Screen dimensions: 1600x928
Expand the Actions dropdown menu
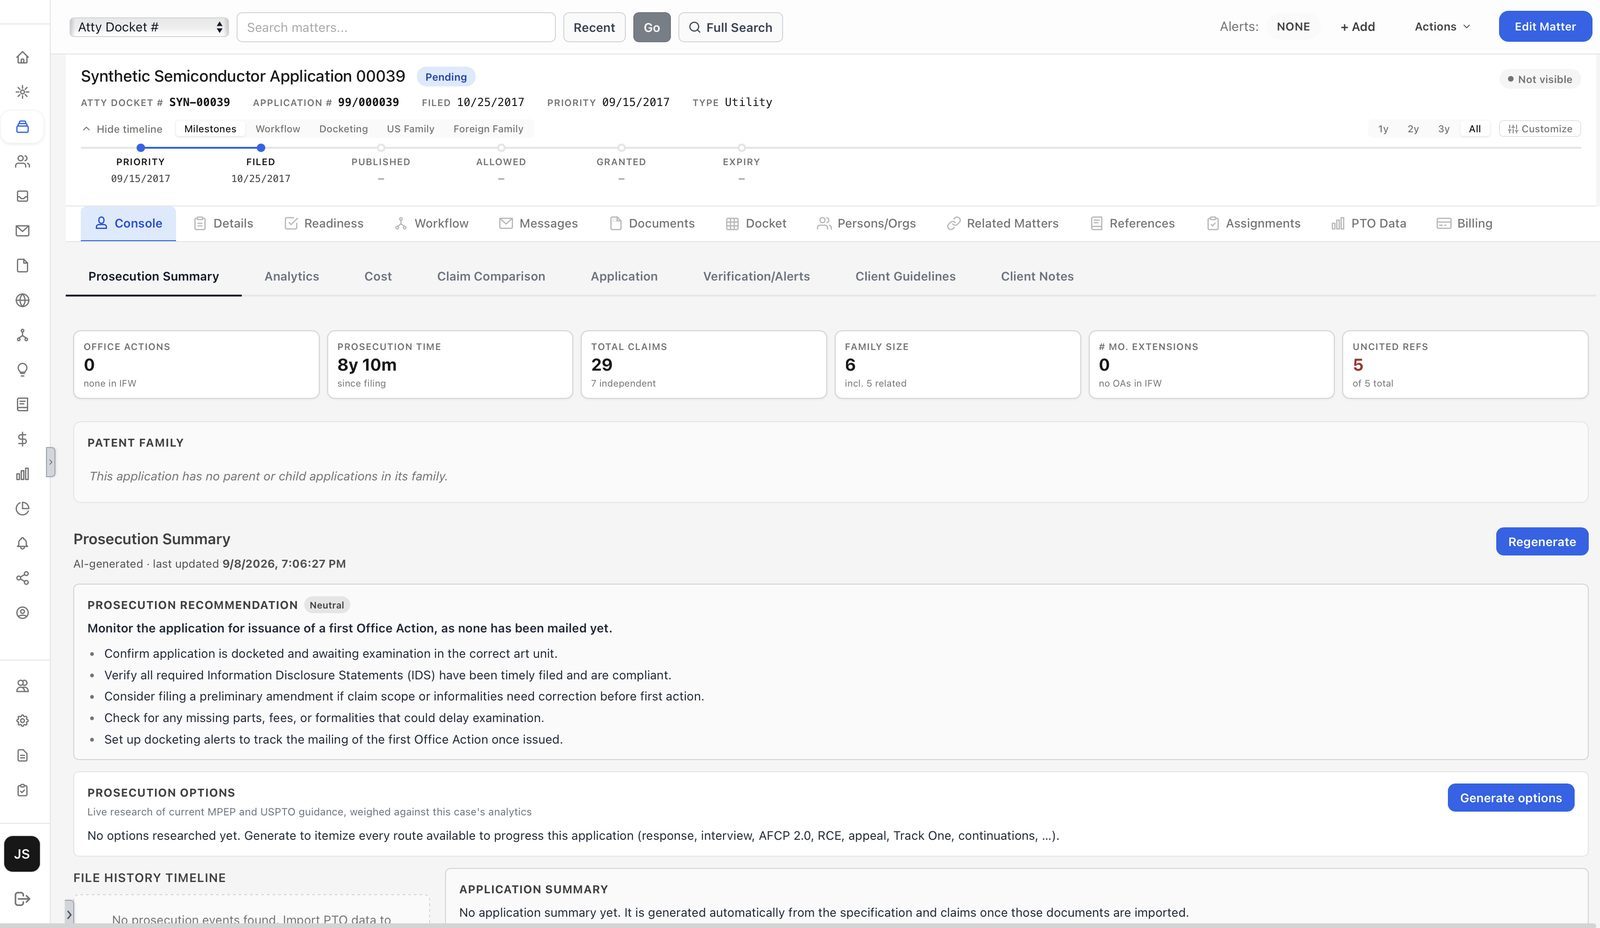coord(1442,27)
